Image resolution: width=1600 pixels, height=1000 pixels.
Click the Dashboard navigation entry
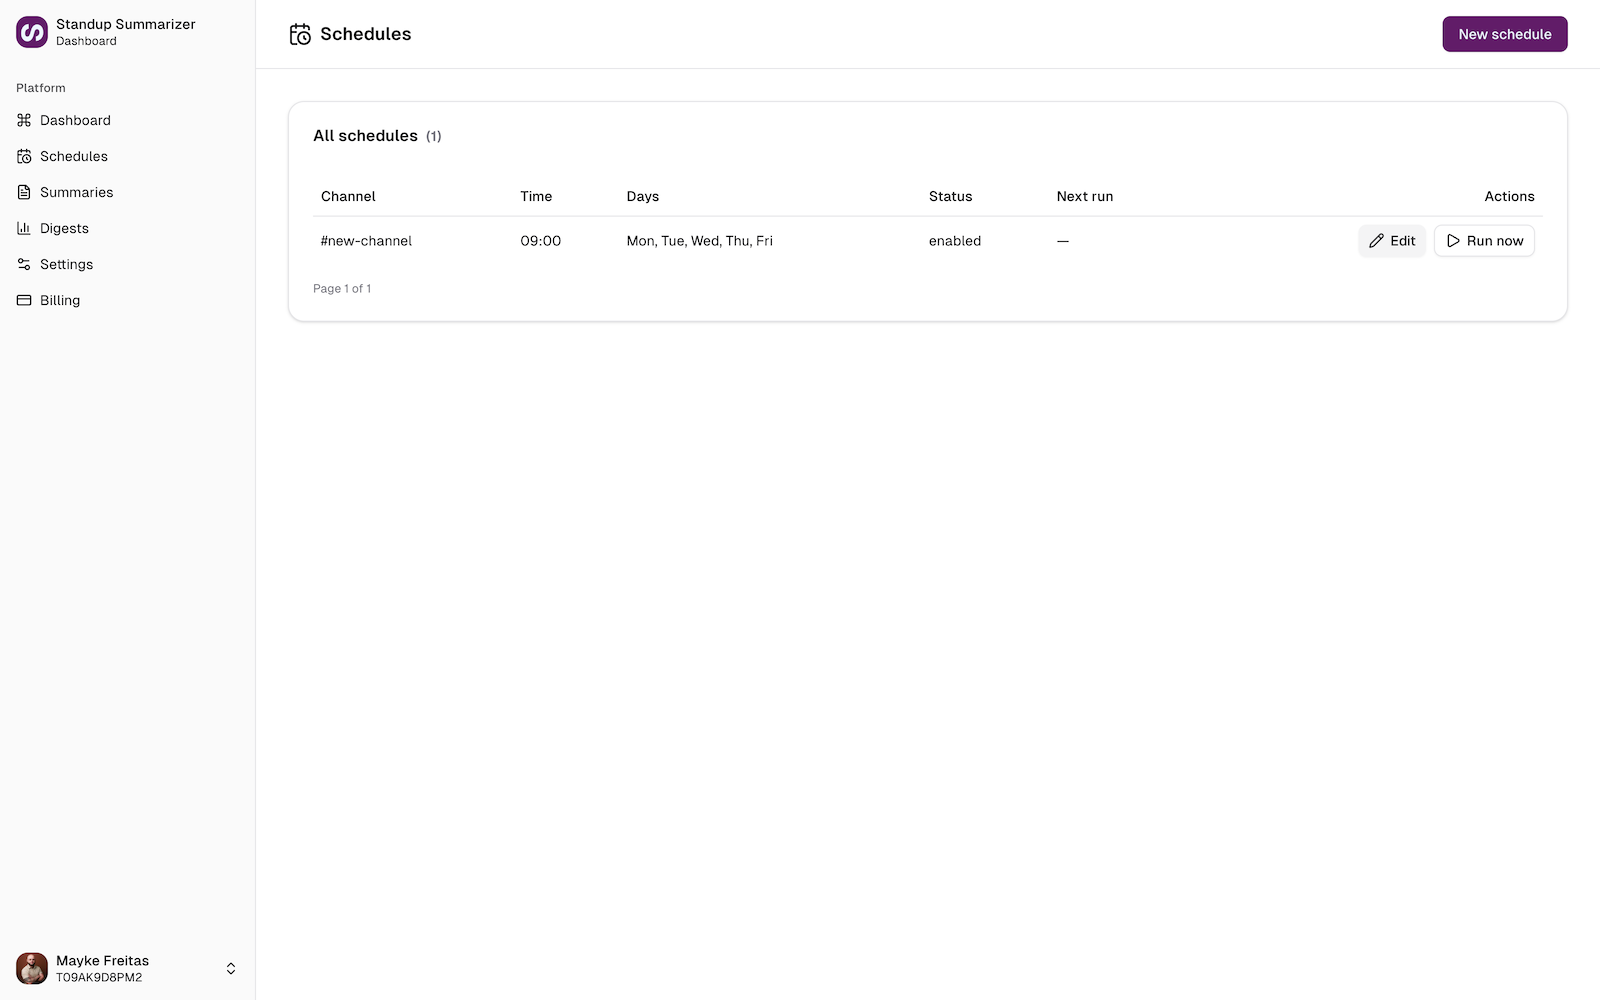tap(75, 120)
